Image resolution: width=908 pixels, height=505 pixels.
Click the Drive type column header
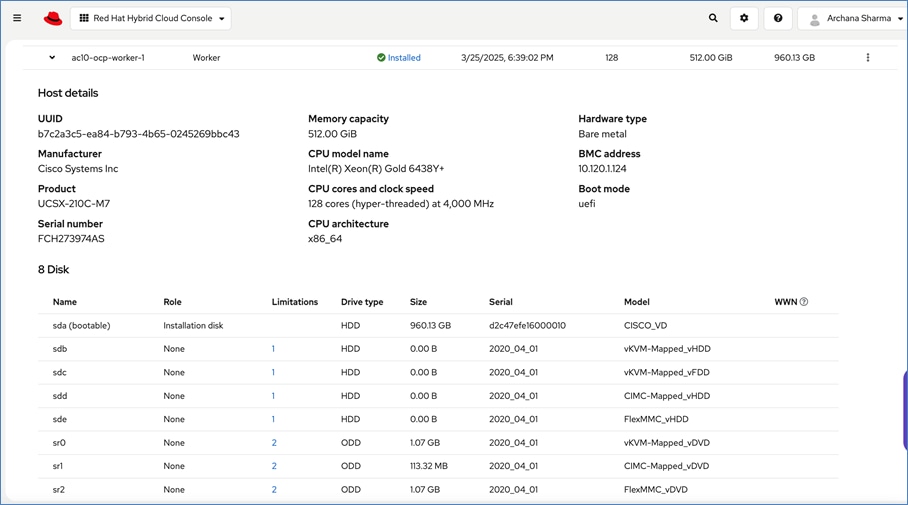(362, 302)
